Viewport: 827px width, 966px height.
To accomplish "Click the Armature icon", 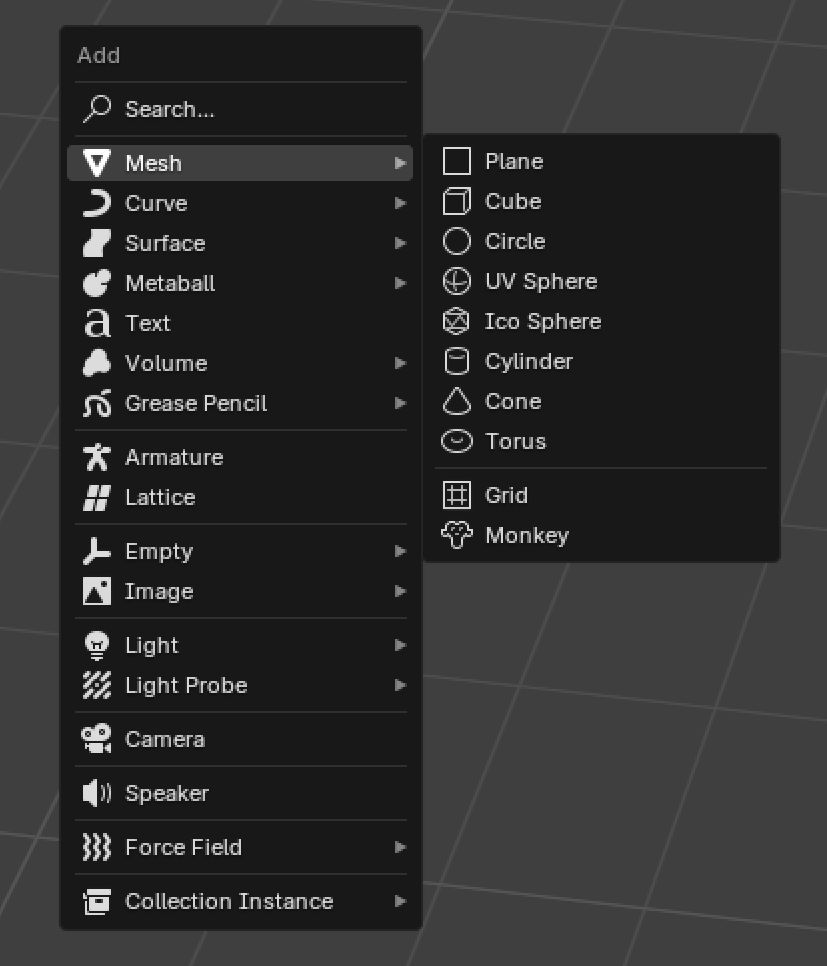I will tap(97, 458).
